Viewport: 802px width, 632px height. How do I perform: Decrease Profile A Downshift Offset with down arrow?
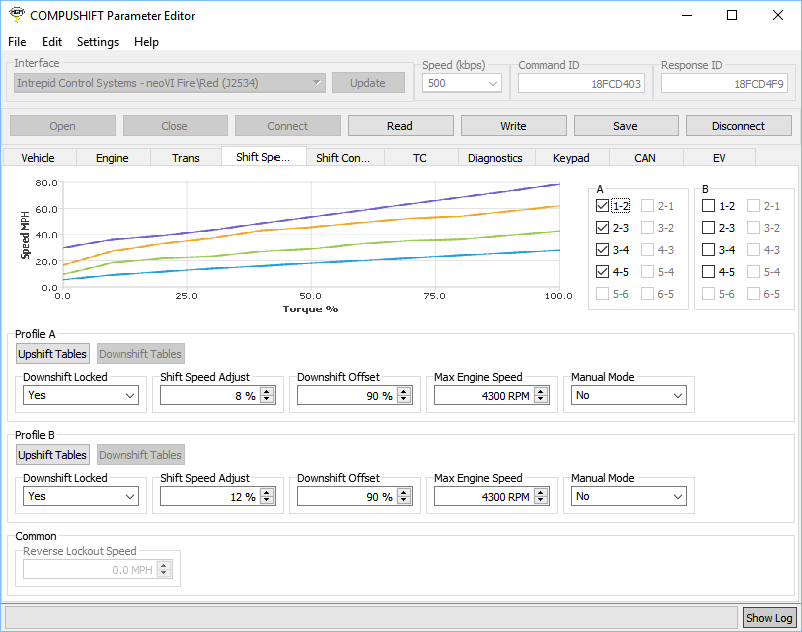tap(404, 400)
